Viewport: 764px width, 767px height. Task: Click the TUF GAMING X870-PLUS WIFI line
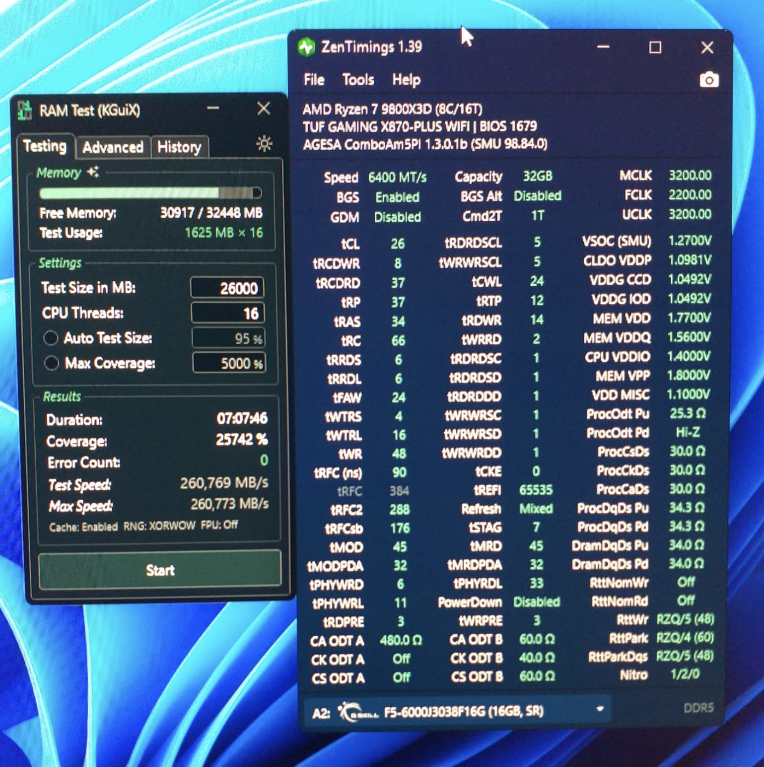pos(420,126)
